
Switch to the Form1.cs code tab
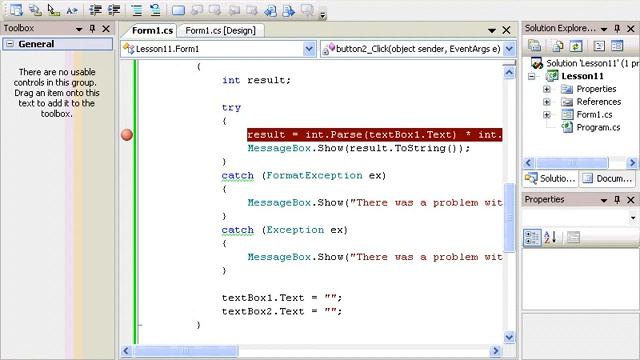[152, 31]
